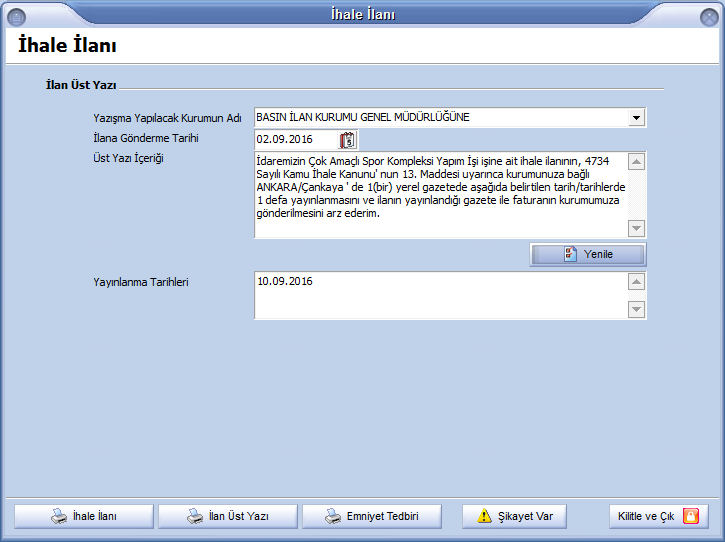725x542 pixels.
Task: Expand the Yazışma Yapılacak Kurumun Adı dropdown arrow
Action: (636, 118)
